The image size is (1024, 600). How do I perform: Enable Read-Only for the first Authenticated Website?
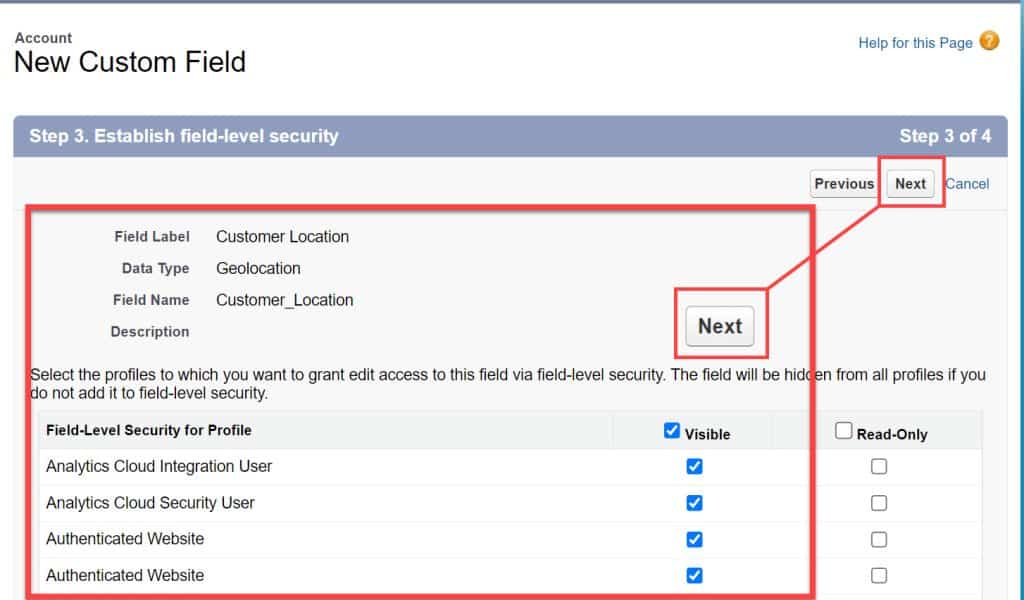pyautogui.click(x=879, y=539)
